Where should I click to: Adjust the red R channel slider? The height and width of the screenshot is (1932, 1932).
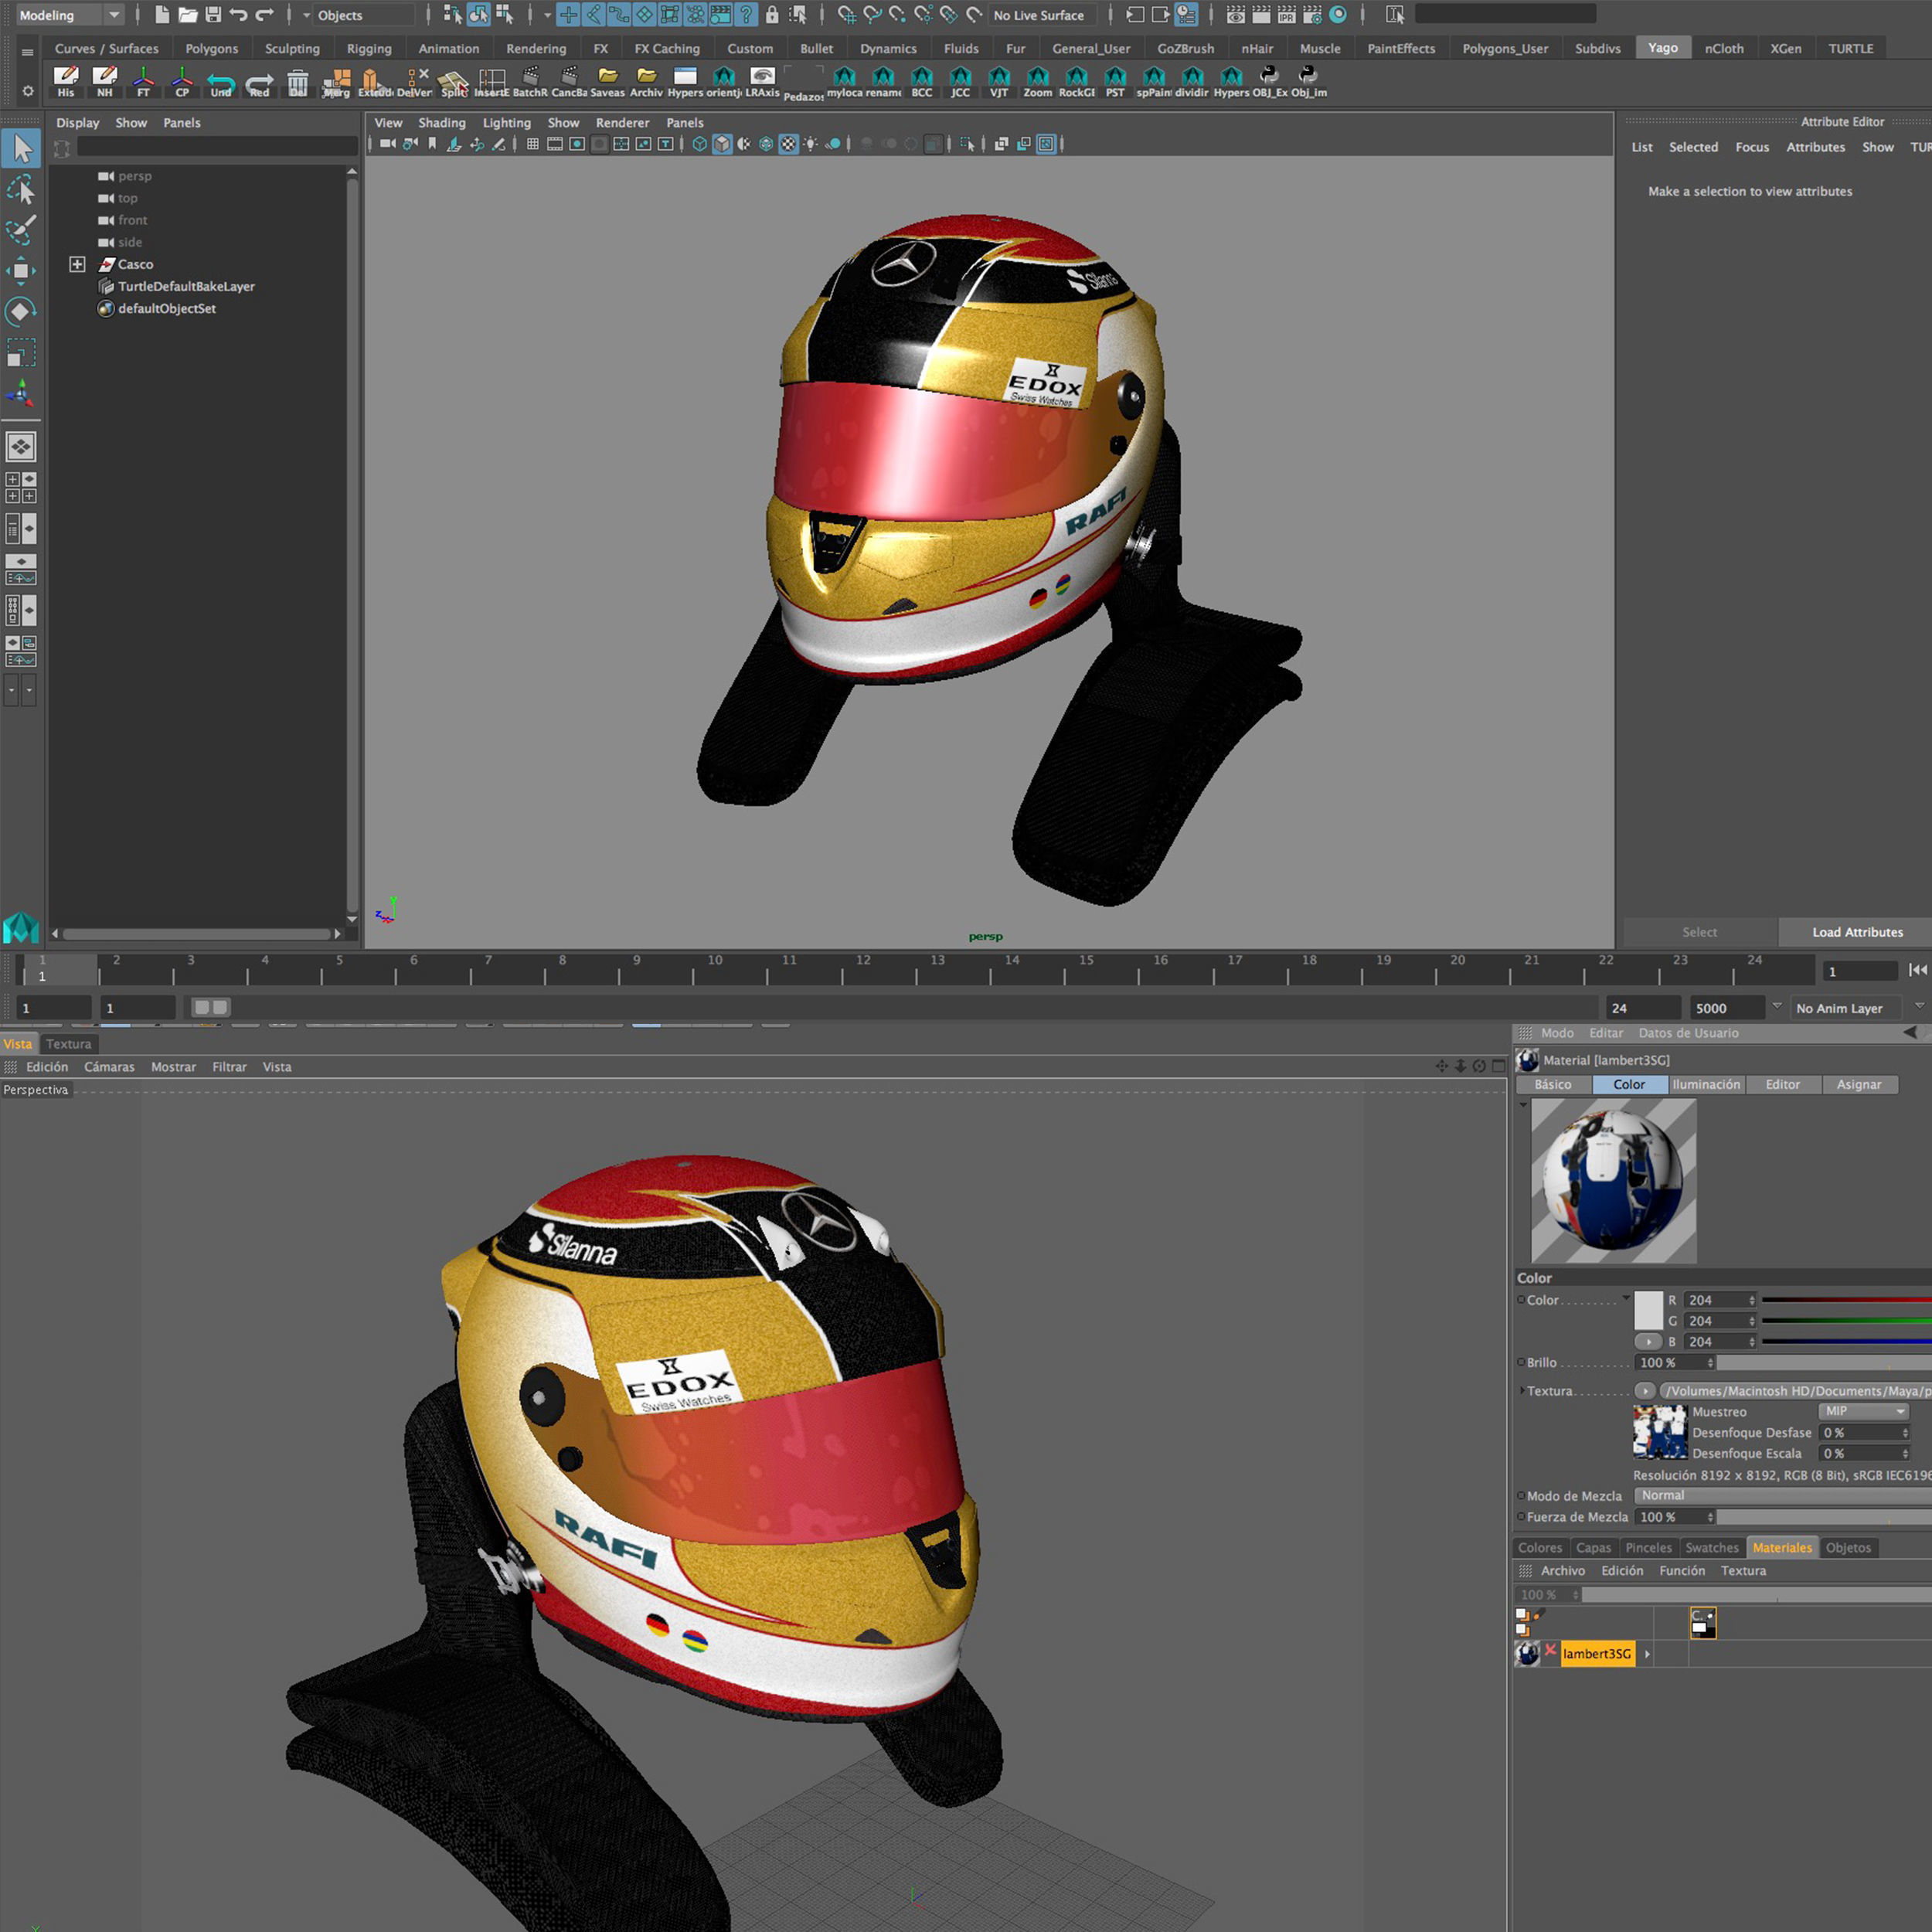click(x=1846, y=1300)
